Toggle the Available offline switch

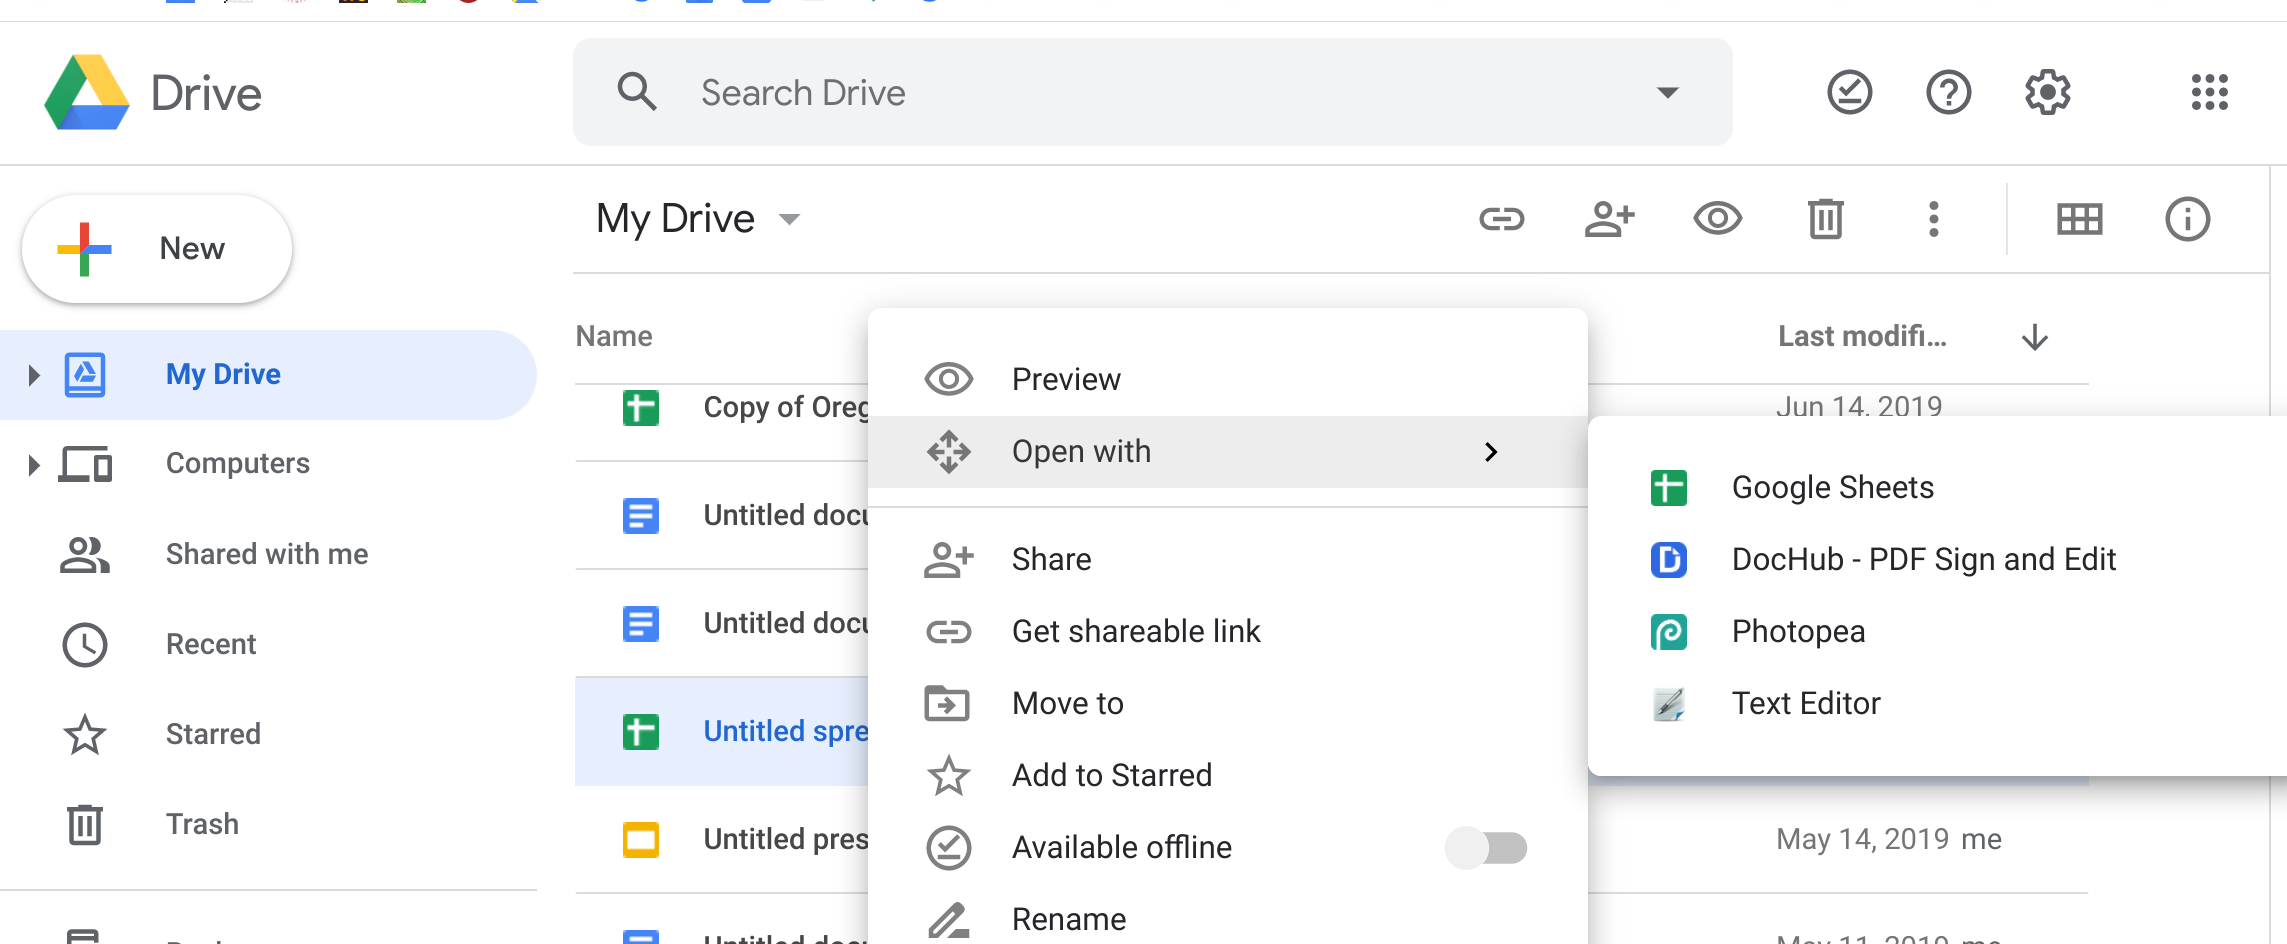point(1486,848)
